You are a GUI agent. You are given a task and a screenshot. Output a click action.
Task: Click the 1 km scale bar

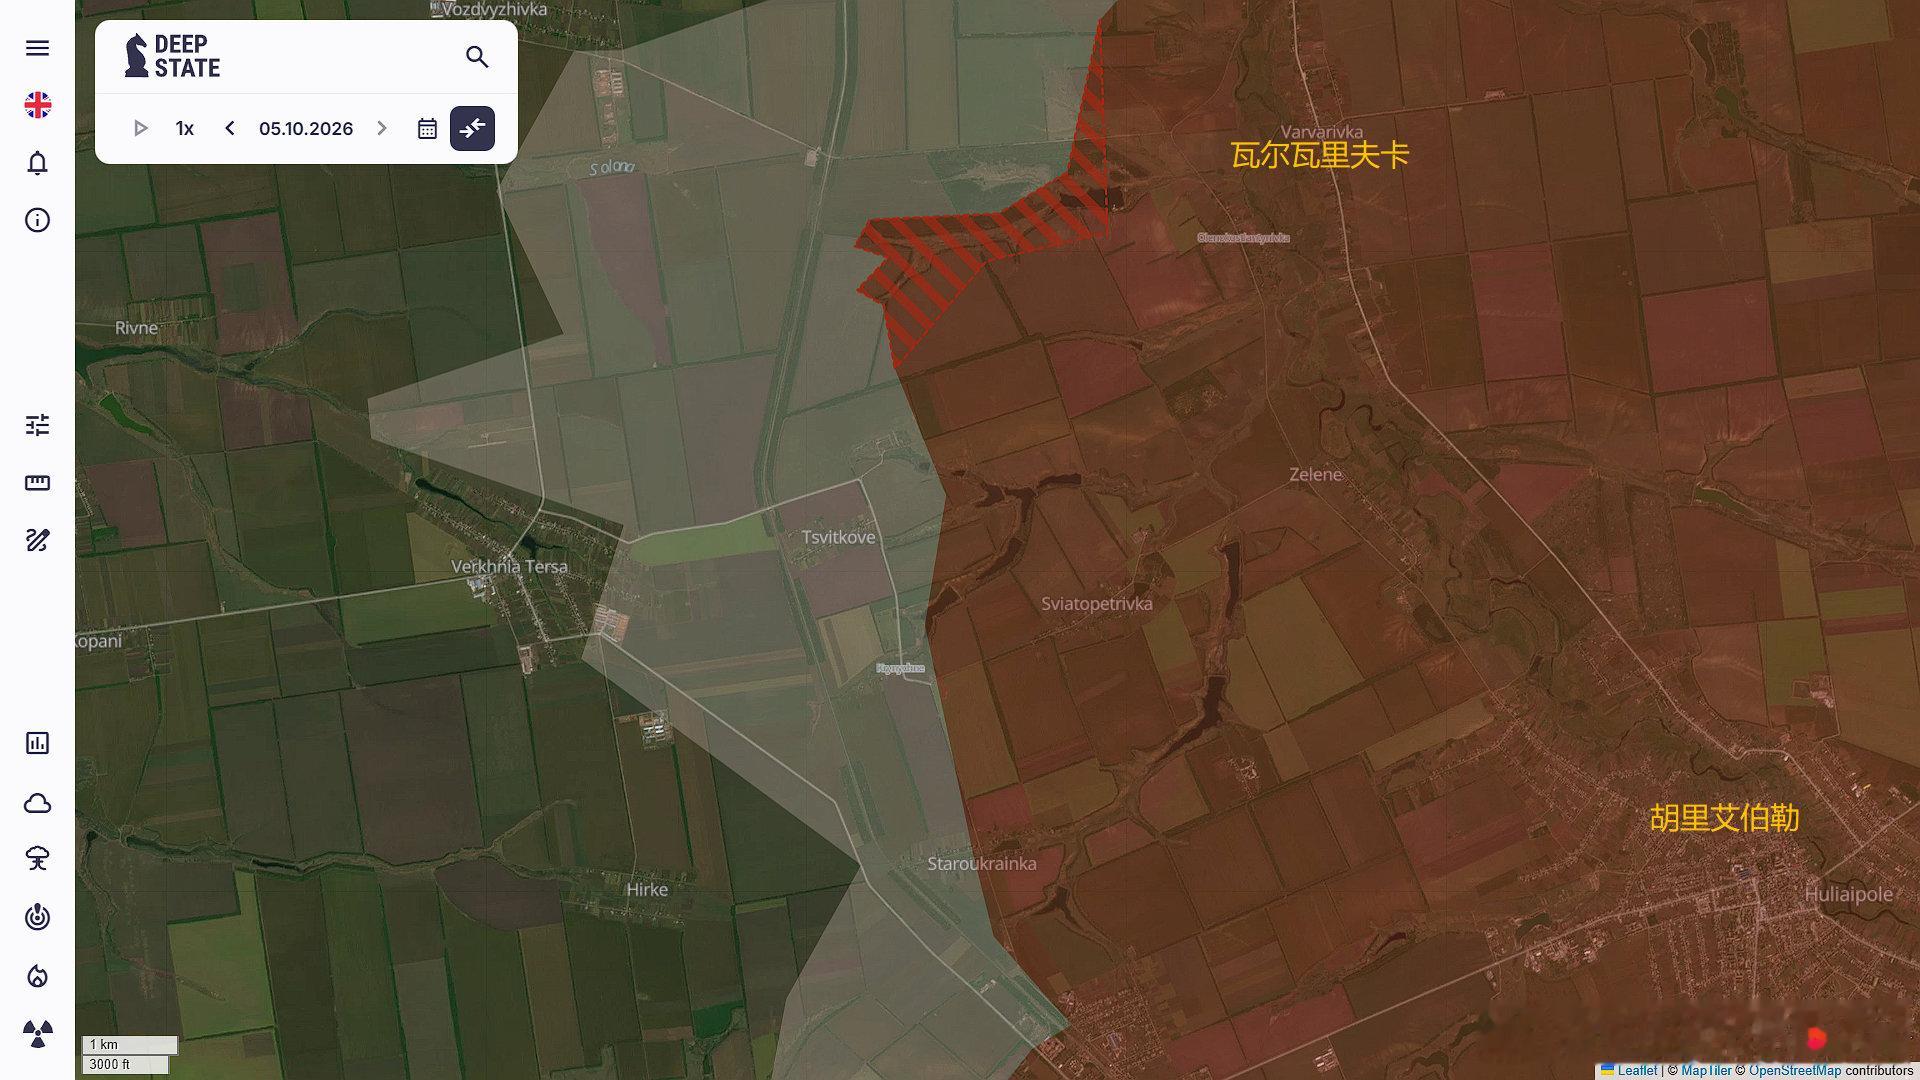point(130,1044)
